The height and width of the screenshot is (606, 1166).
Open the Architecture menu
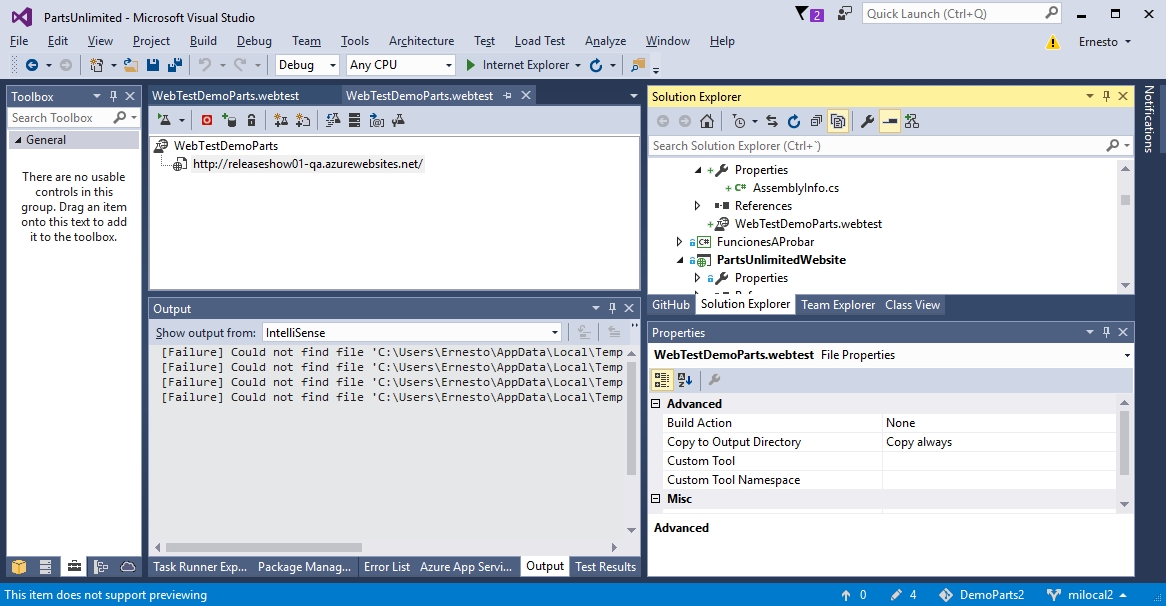(422, 41)
